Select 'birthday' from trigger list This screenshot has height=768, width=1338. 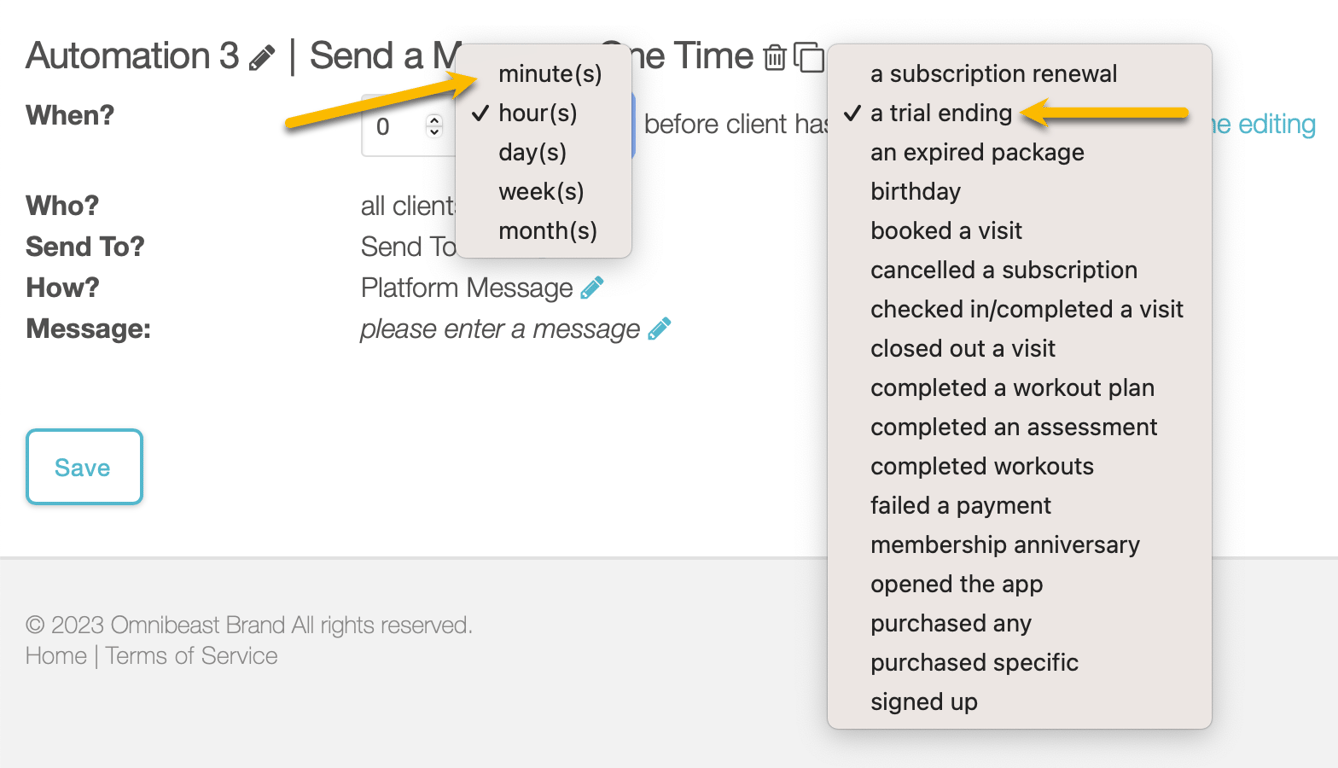[x=915, y=191]
